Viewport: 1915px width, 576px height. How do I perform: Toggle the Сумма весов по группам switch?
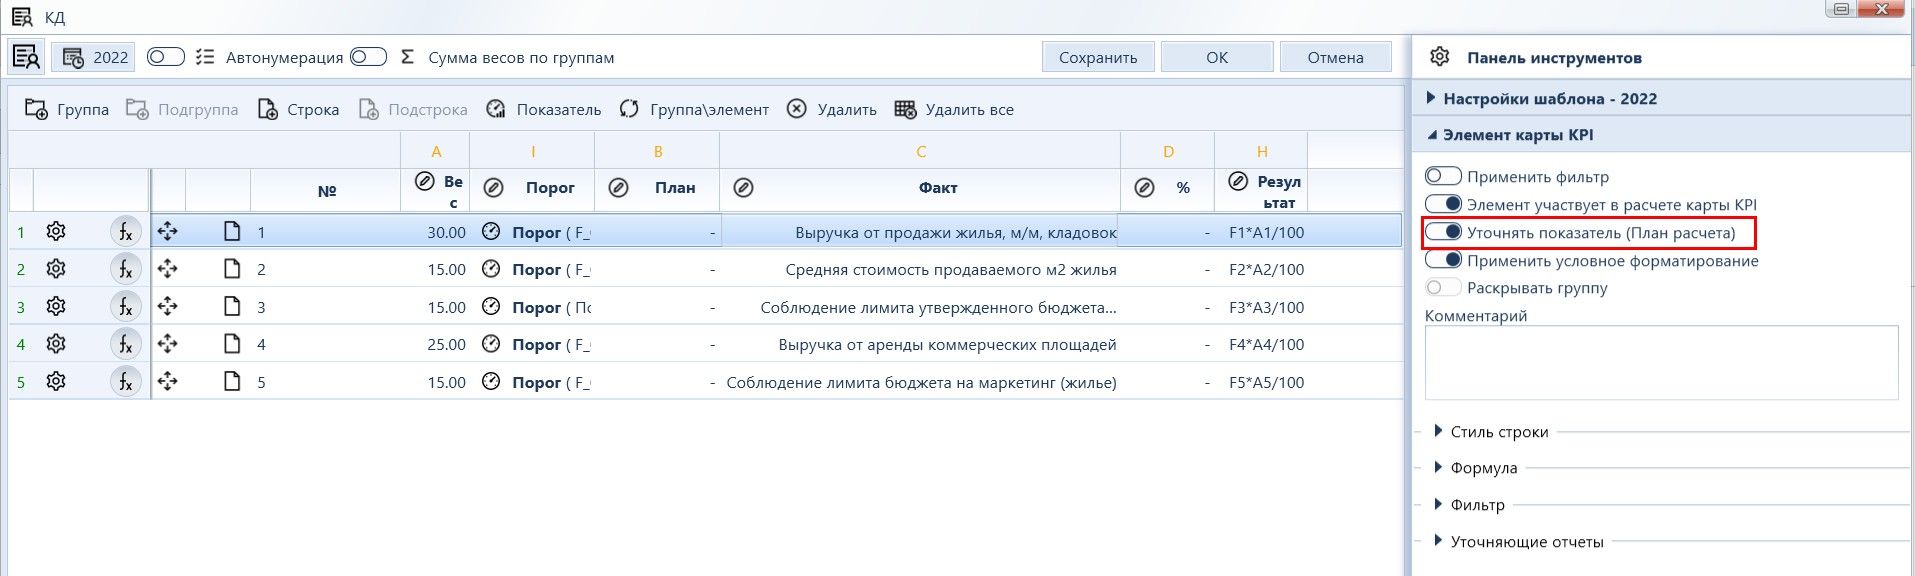coord(368,57)
